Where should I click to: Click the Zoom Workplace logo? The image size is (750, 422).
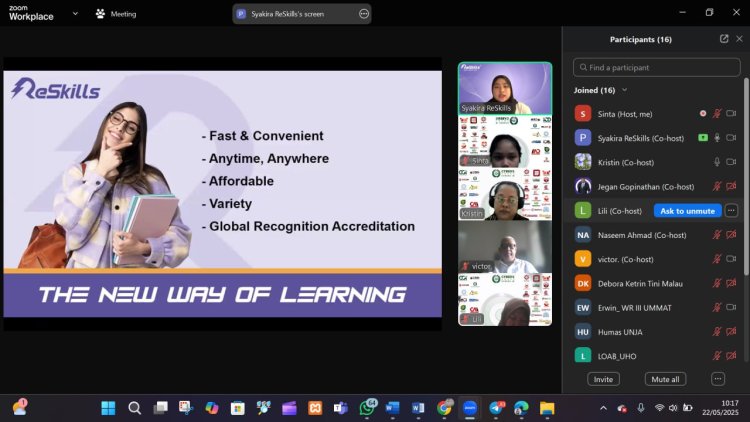31,13
